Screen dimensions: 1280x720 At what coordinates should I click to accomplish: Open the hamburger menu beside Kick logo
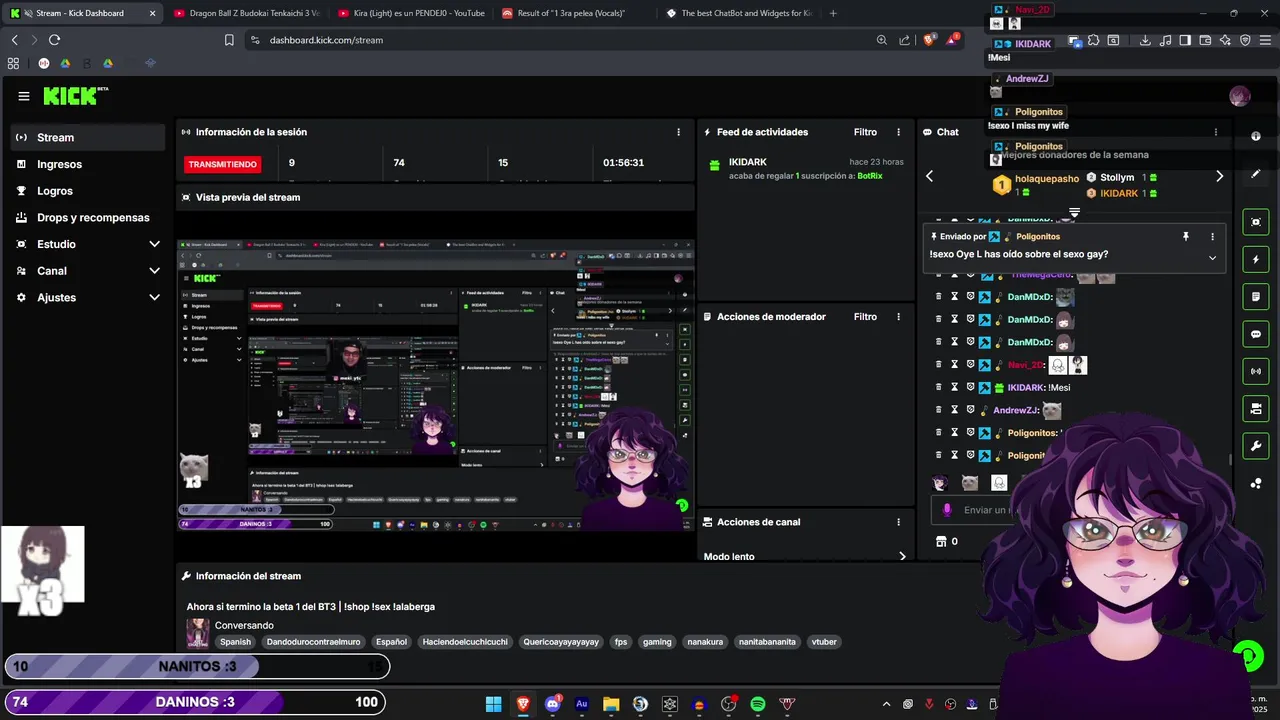[24, 96]
